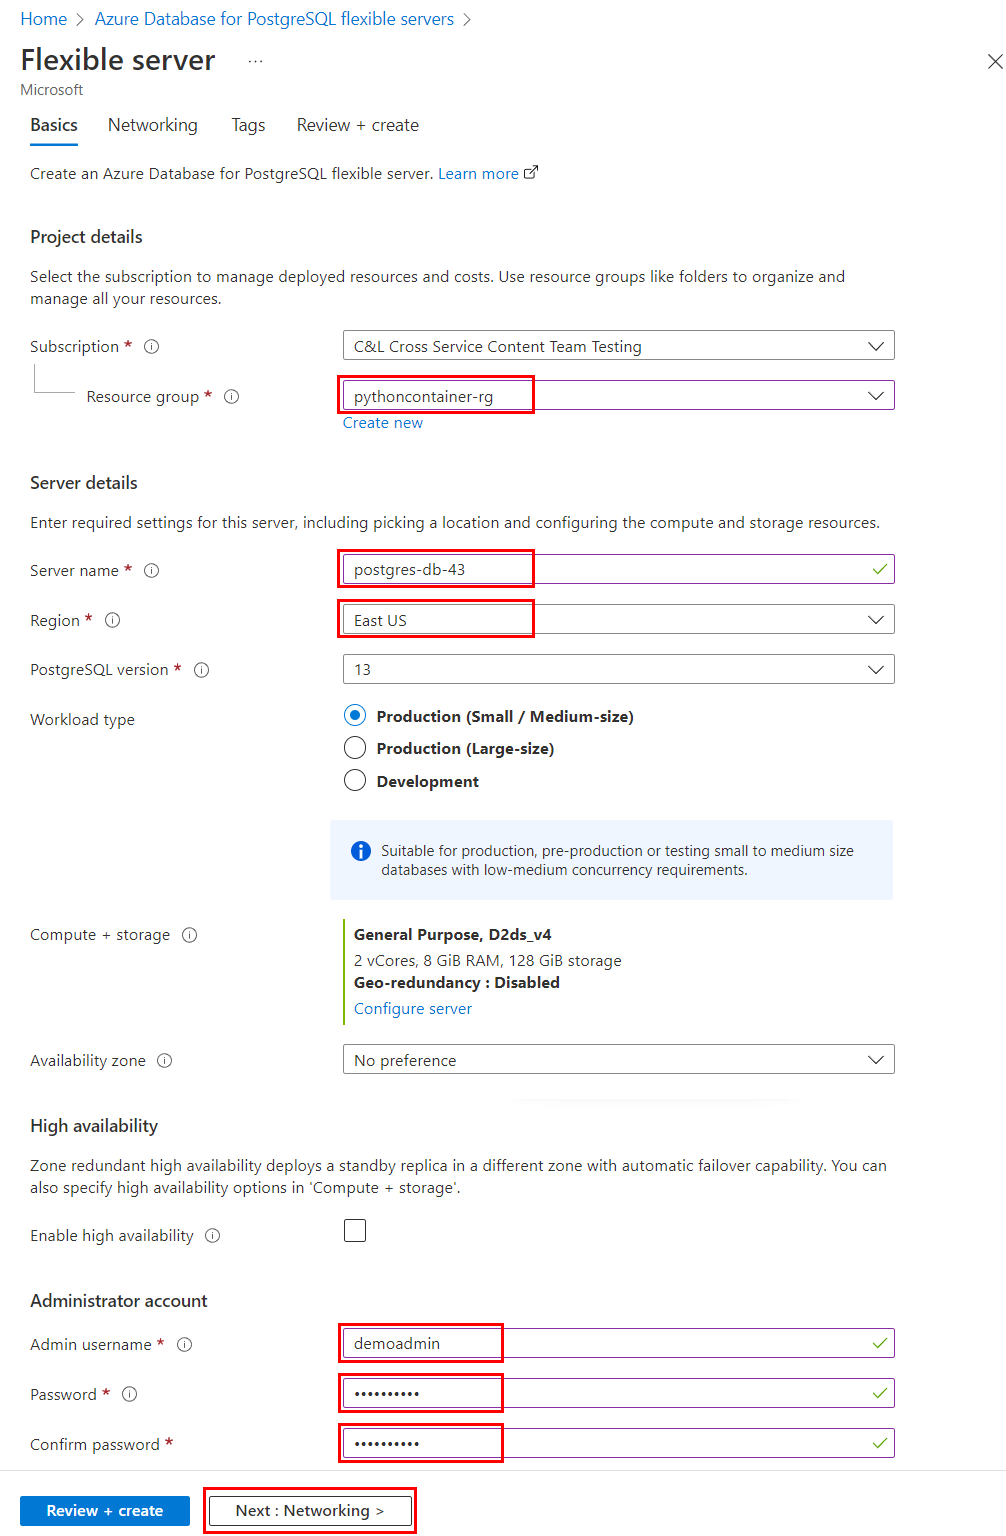Image resolution: width=1006 pixels, height=1536 pixels.
Task: Open the PostgreSQL version info icon
Action: pyautogui.click(x=201, y=669)
